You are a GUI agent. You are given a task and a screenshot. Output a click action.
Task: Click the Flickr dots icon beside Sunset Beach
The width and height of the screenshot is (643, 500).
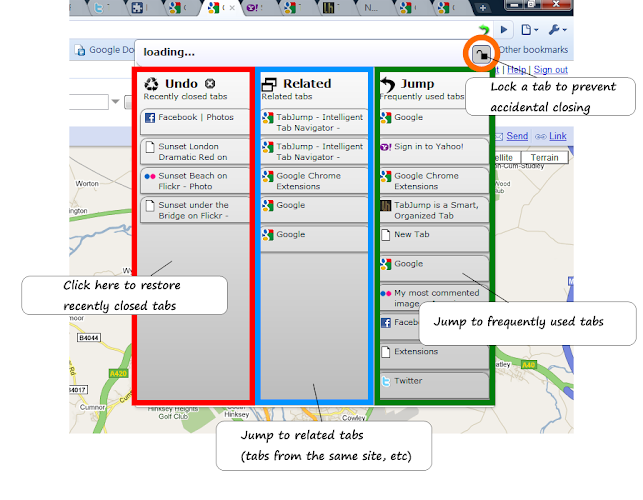tap(150, 176)
